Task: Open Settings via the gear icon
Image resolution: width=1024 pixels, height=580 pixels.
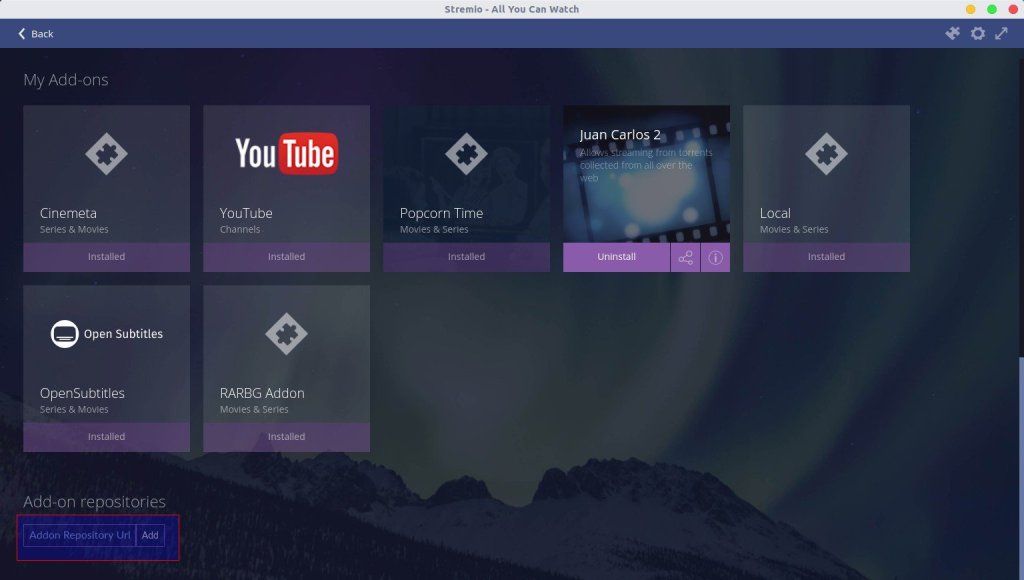Action: tap(977, 33)
